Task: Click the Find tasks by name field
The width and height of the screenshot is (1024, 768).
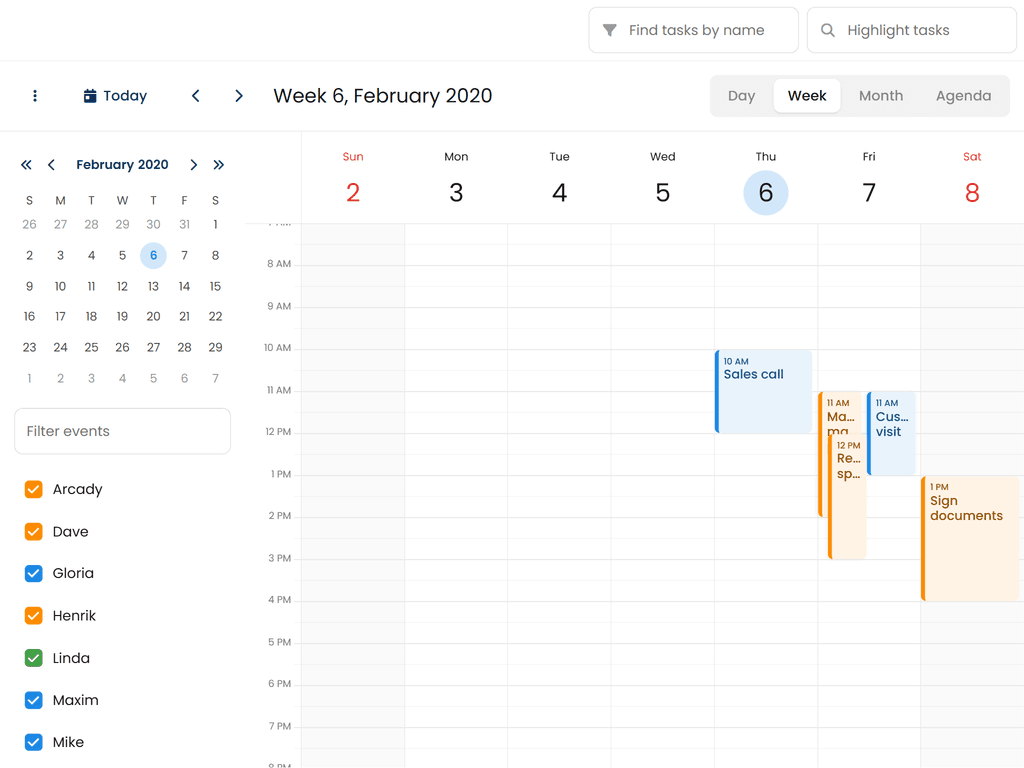Action: 695,30
